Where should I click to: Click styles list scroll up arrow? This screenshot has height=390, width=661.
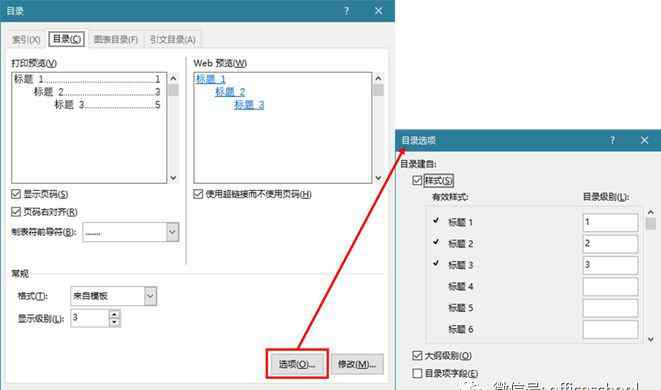[651, 212]
